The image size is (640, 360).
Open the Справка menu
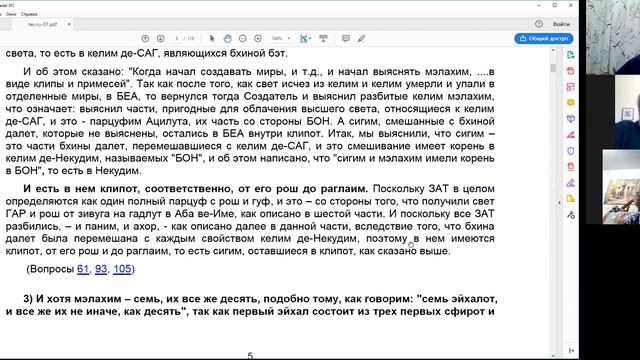tap(29, 14)
